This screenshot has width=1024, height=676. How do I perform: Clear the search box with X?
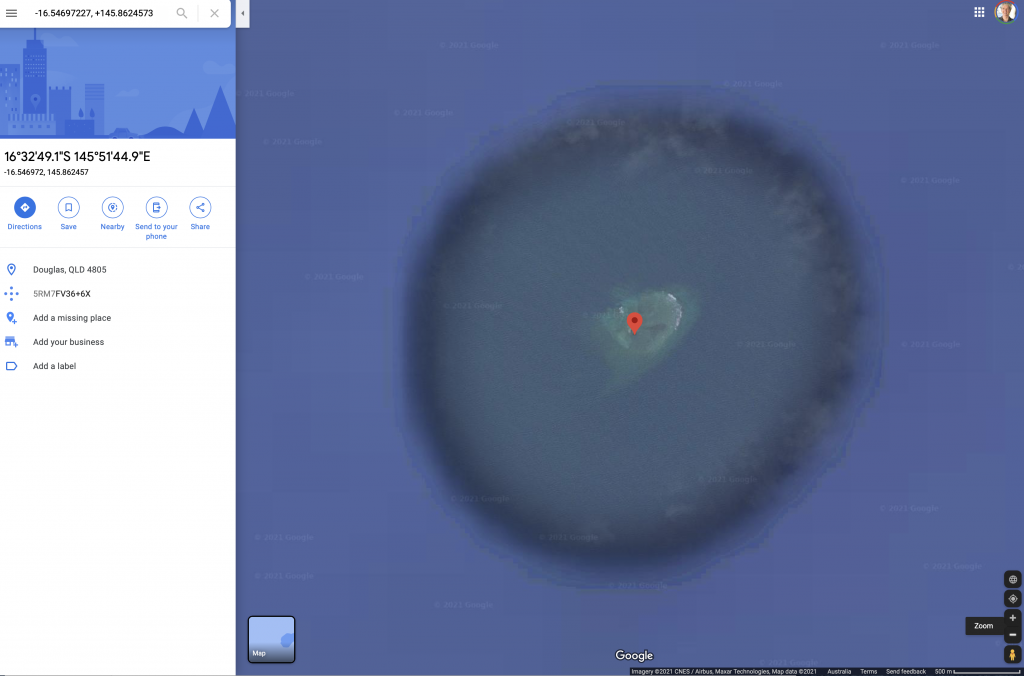[x=214, y=13]
